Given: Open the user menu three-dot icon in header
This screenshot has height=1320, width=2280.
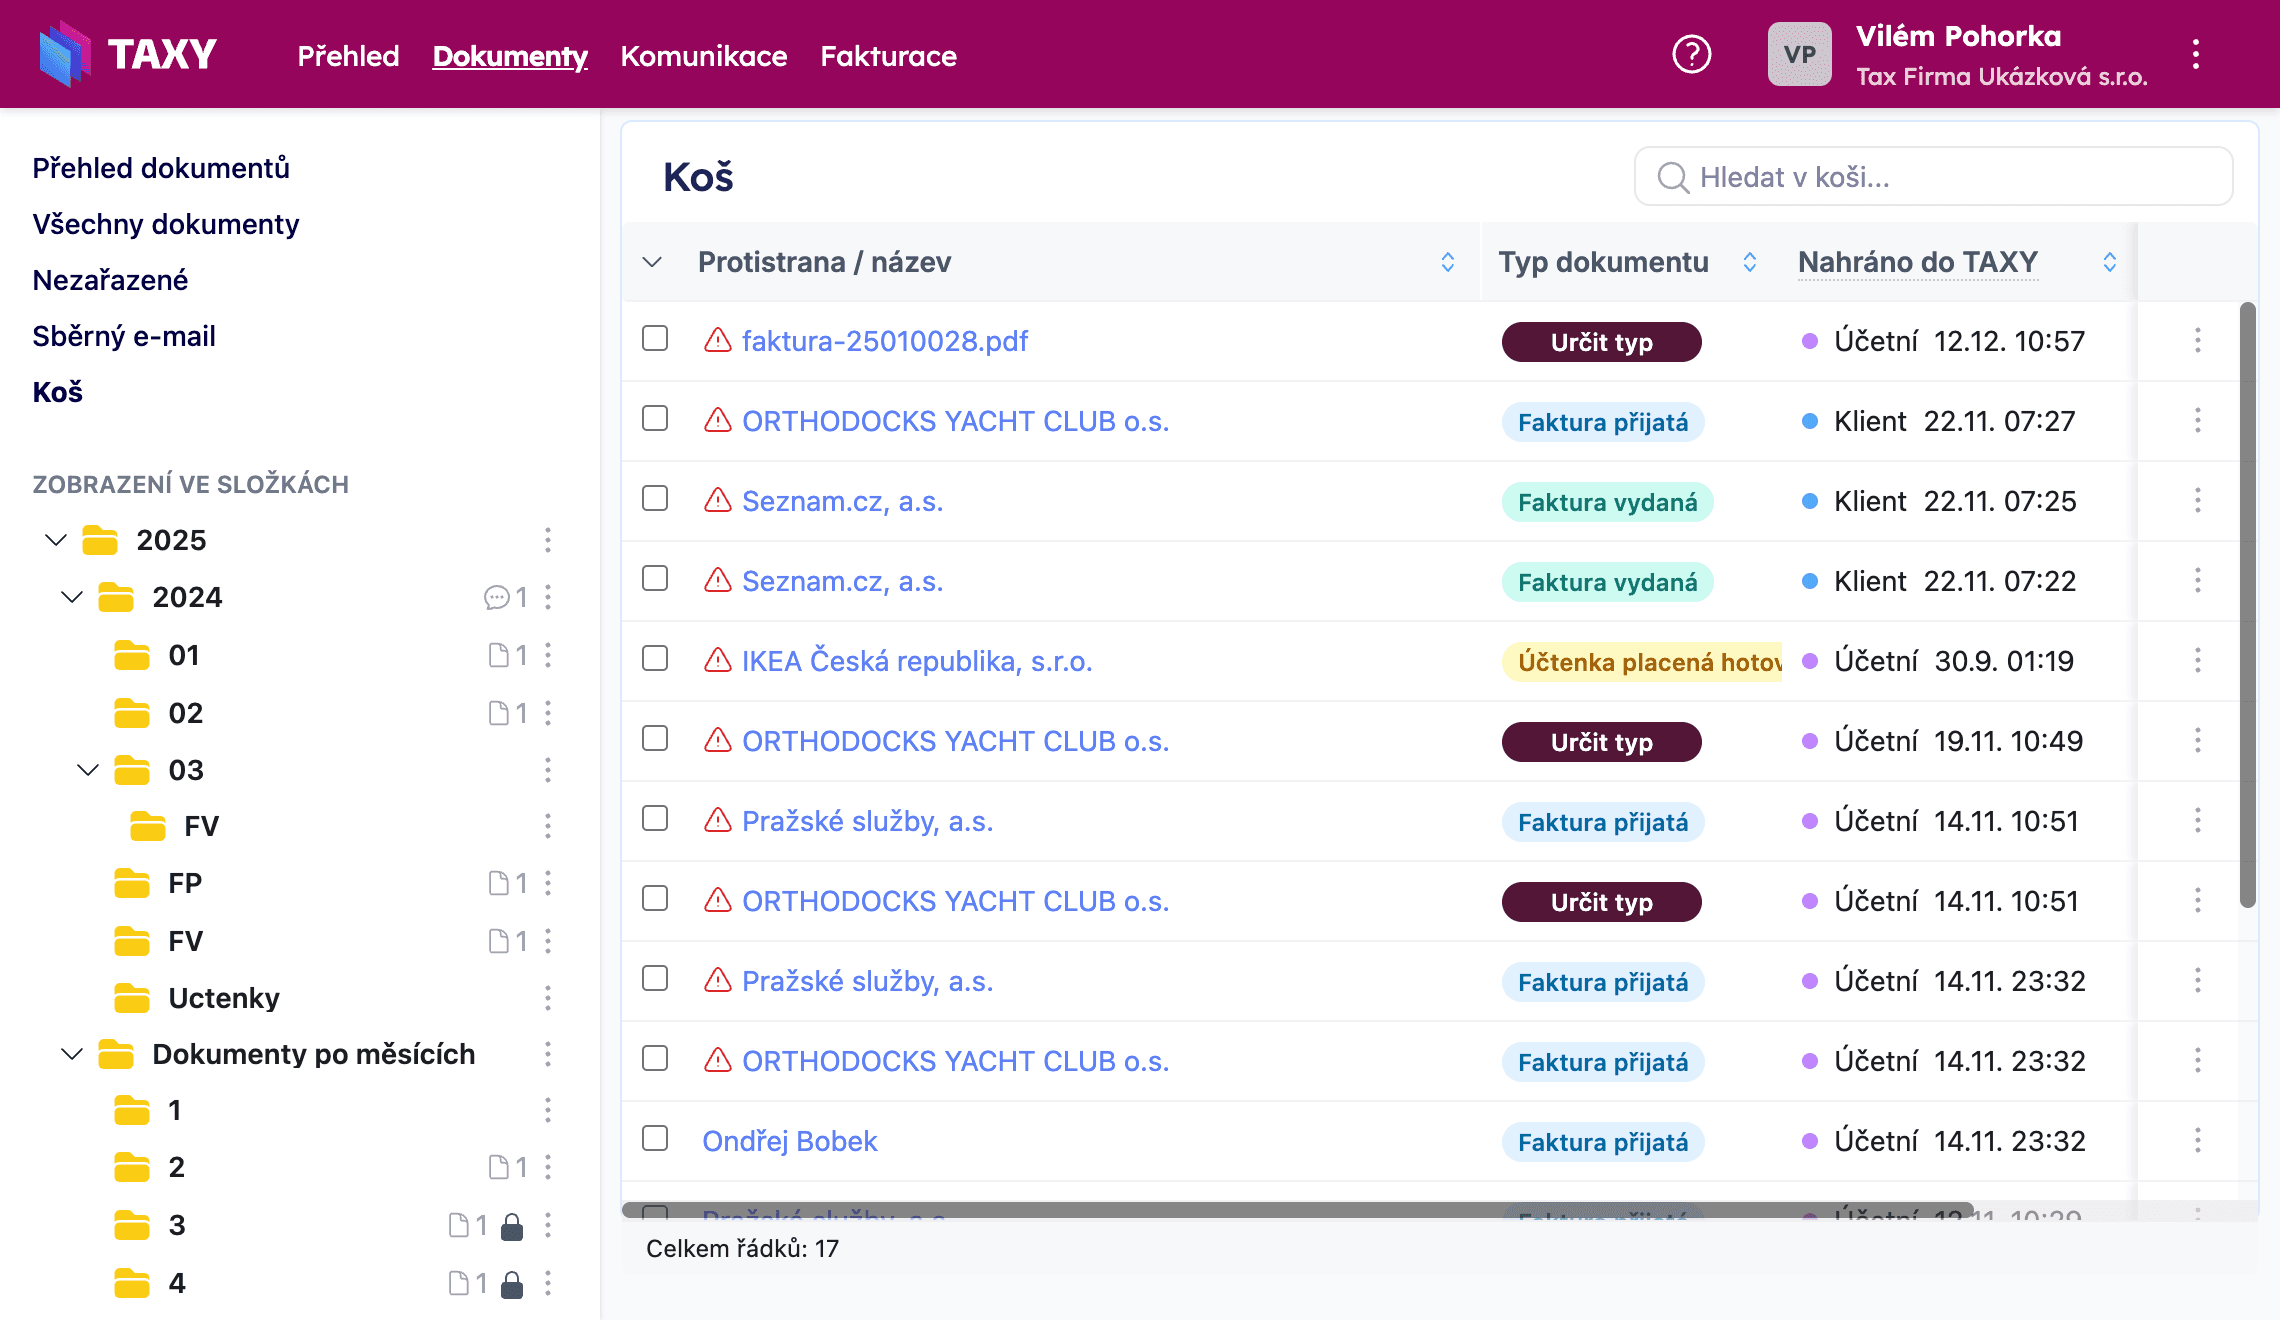Looking at the screenshot, I should pyautogui.click(x=2195, y=54).
